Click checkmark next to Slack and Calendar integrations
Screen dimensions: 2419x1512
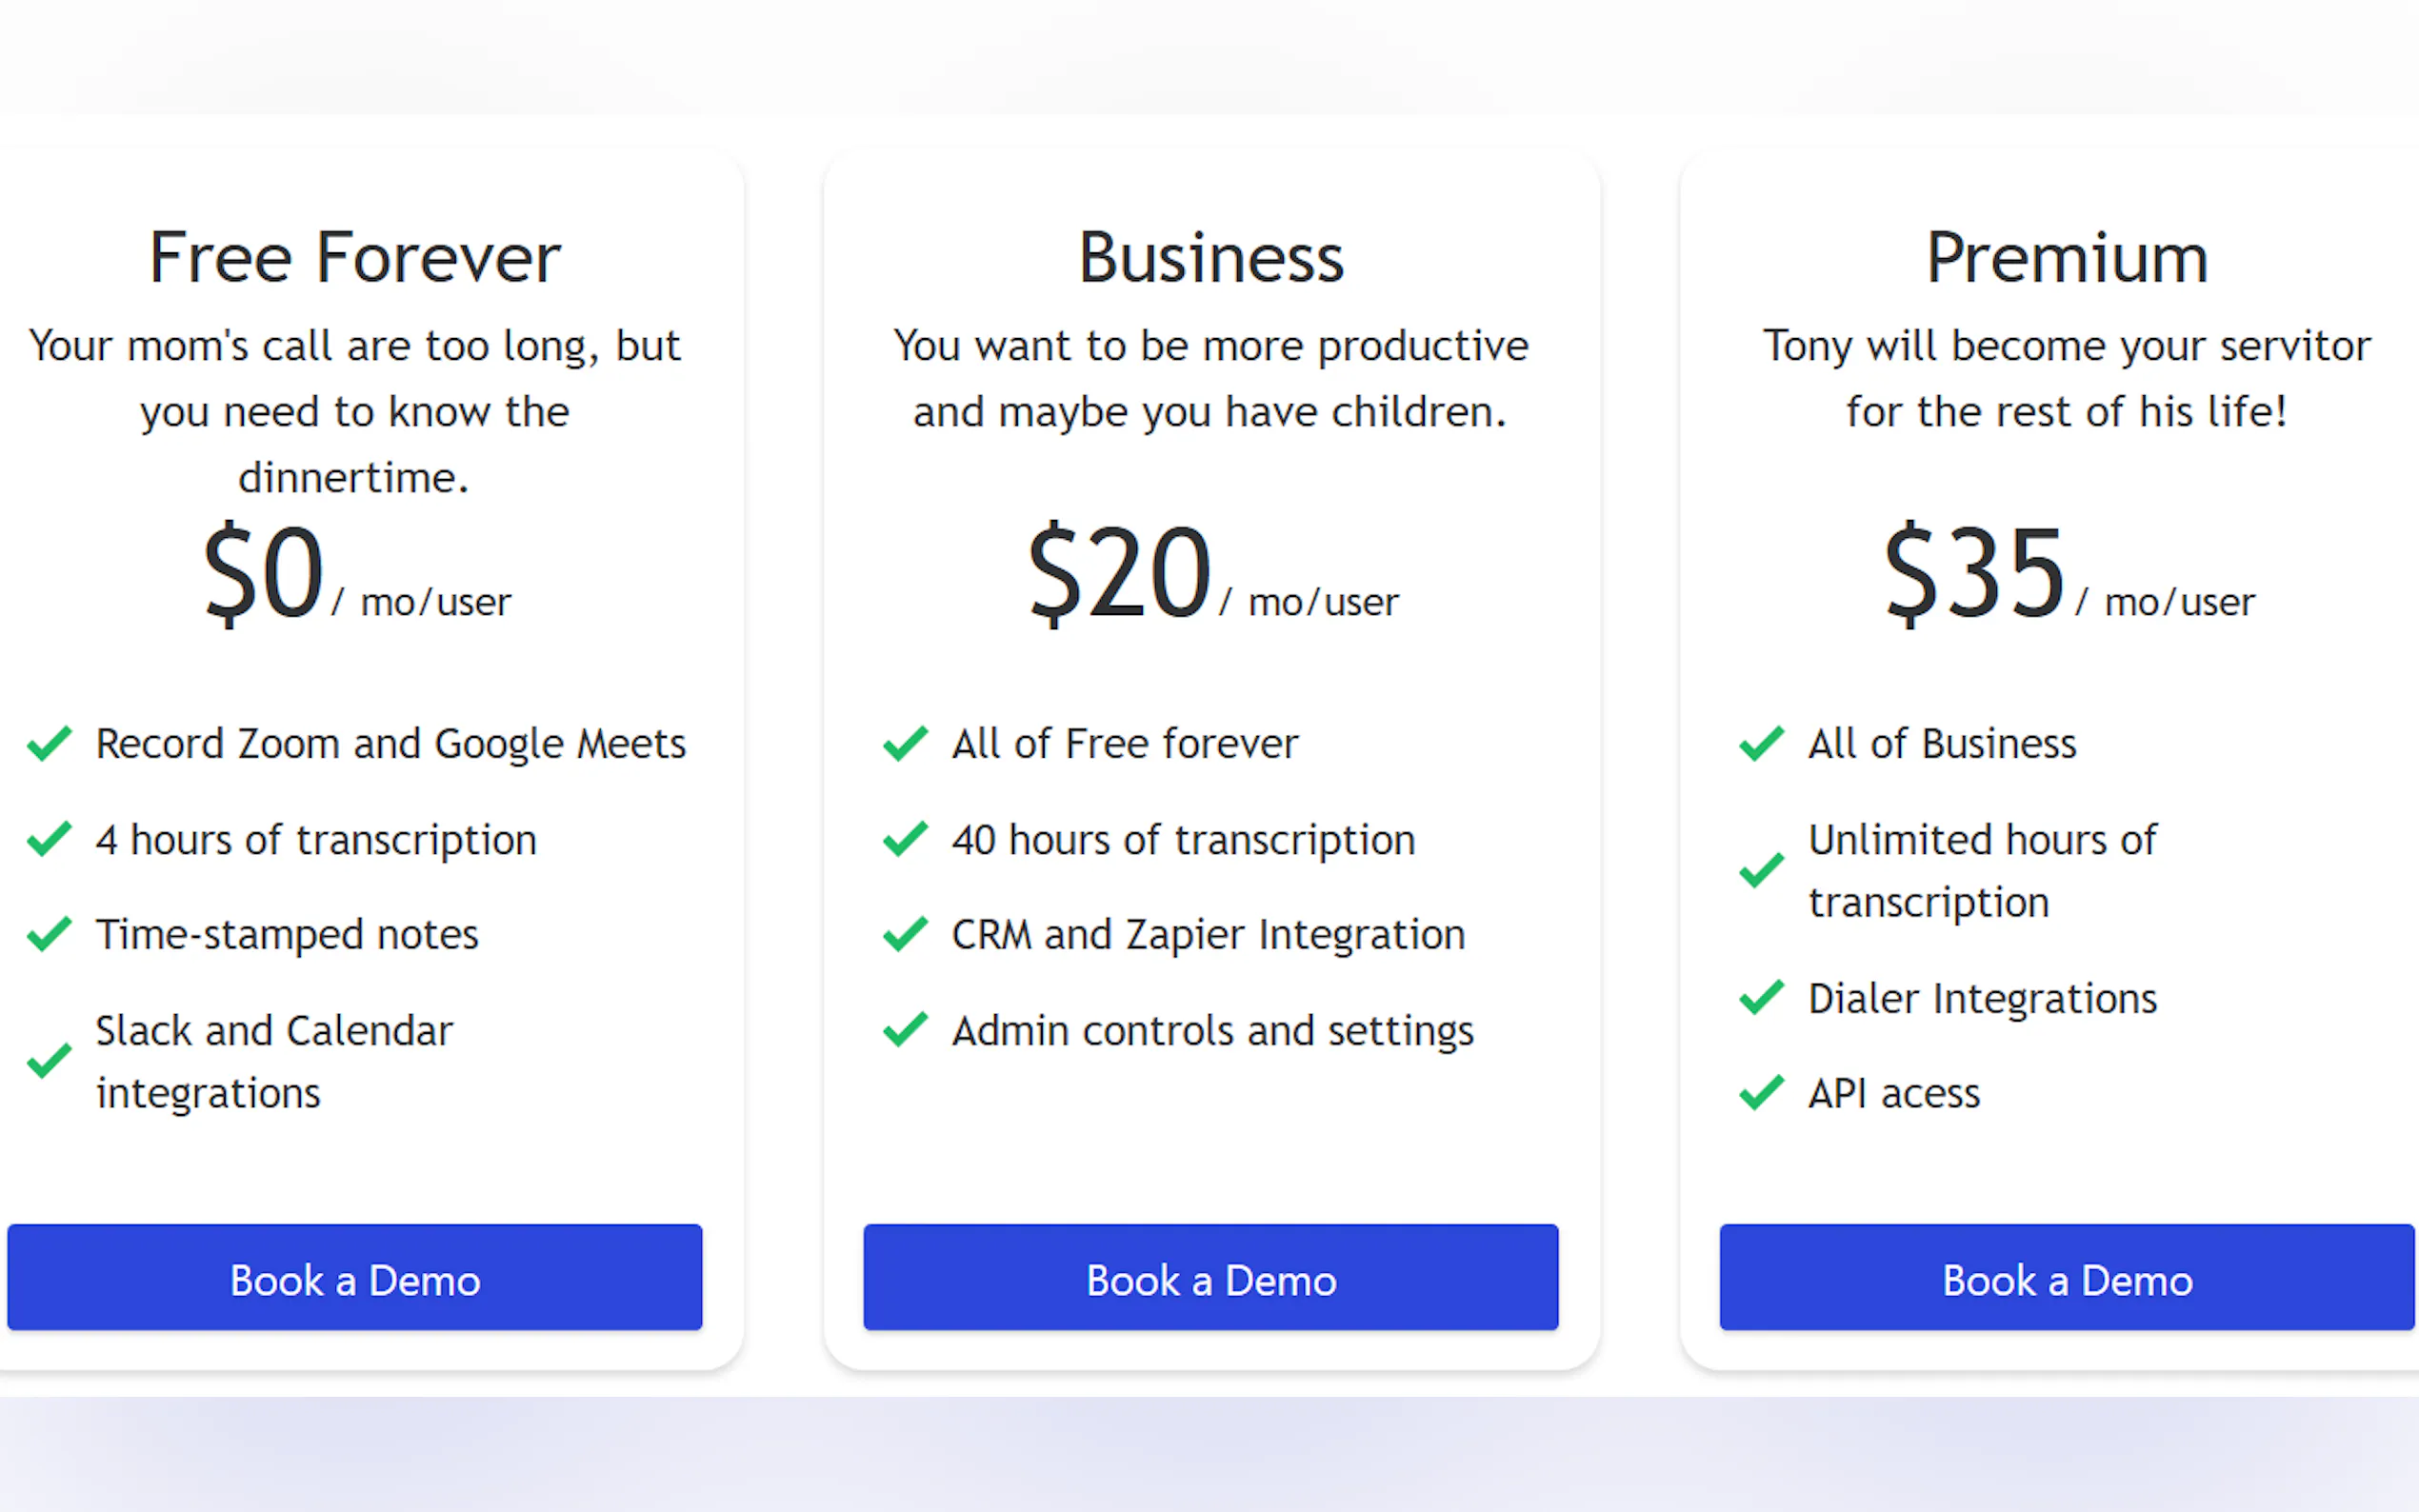tap(49, 1061)
